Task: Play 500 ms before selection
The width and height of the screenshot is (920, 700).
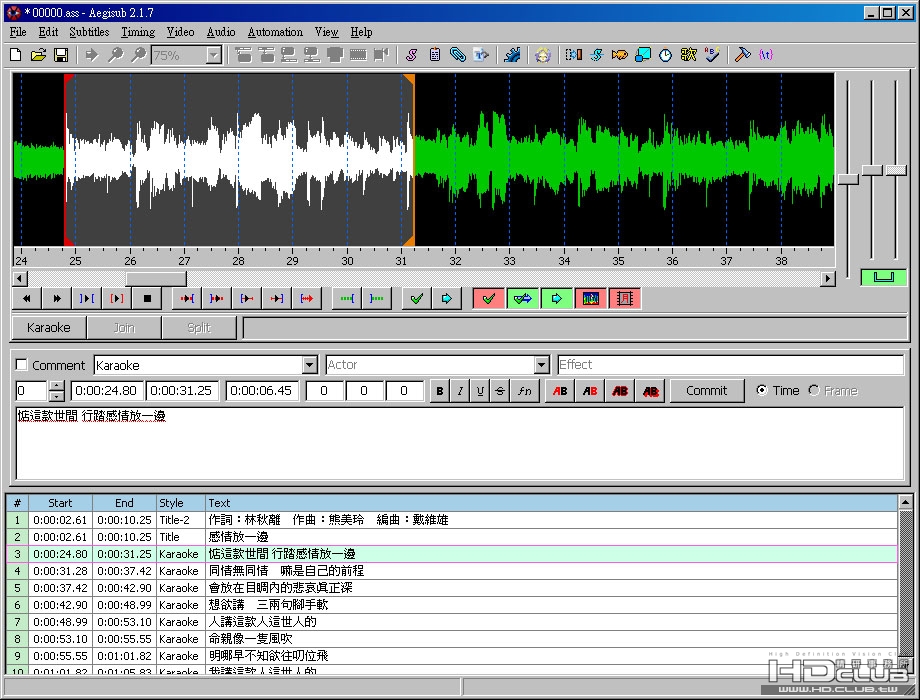Action: (187, 299)
